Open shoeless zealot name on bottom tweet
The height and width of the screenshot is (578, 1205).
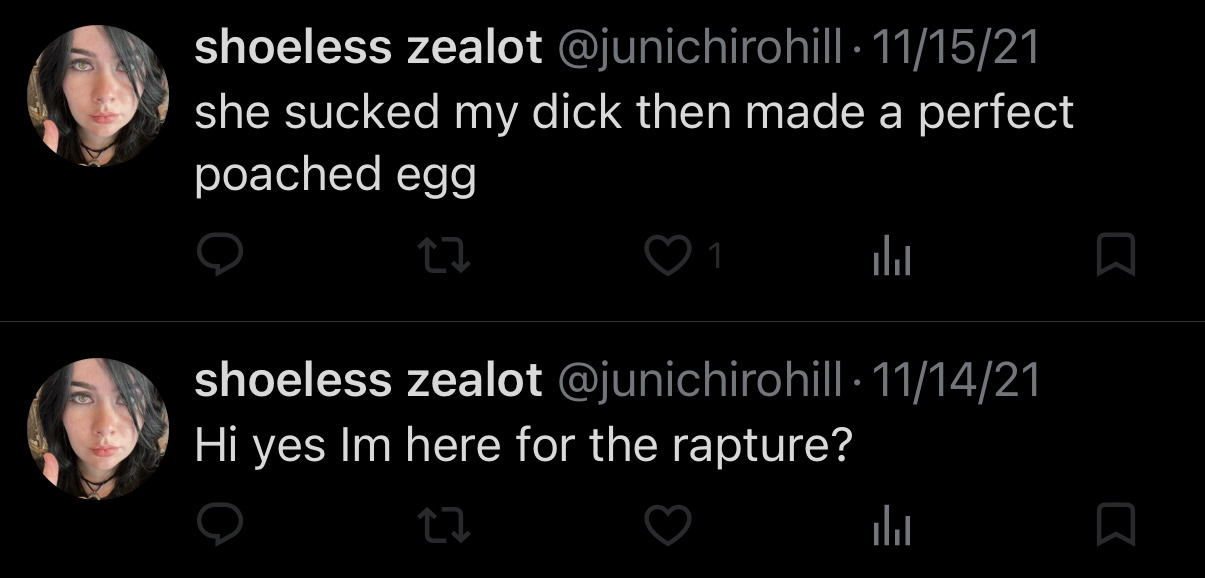pyautogui.click(x=368, y=381)
